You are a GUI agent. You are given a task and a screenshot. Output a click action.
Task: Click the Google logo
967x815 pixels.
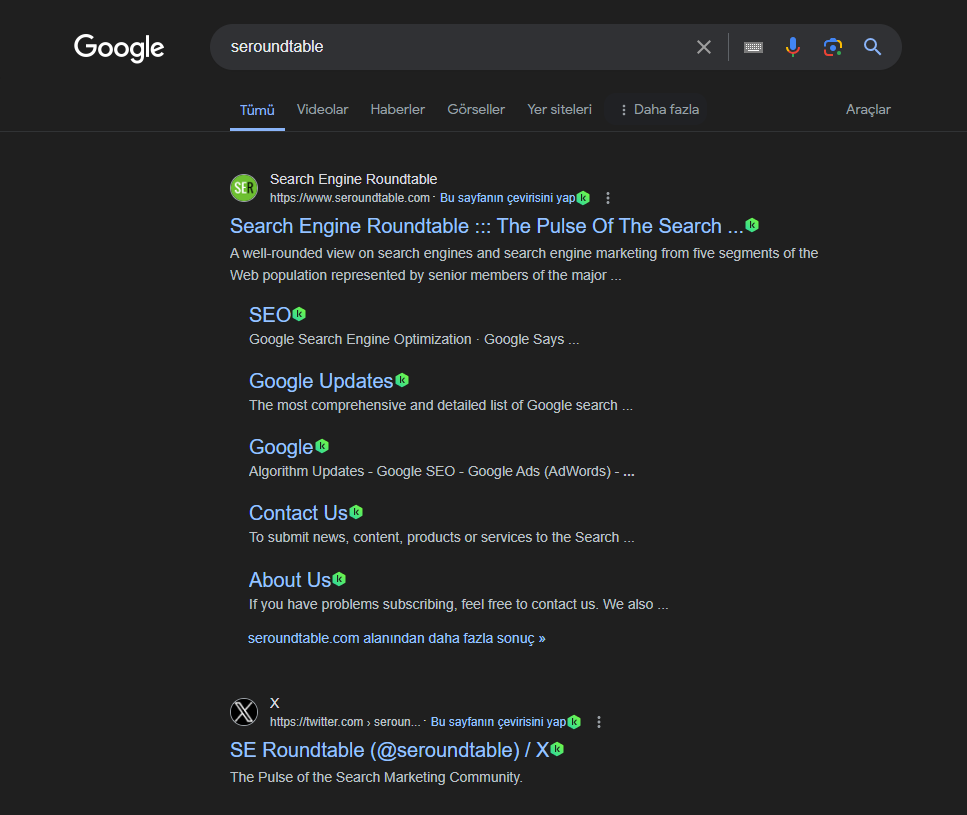point(119,47)
